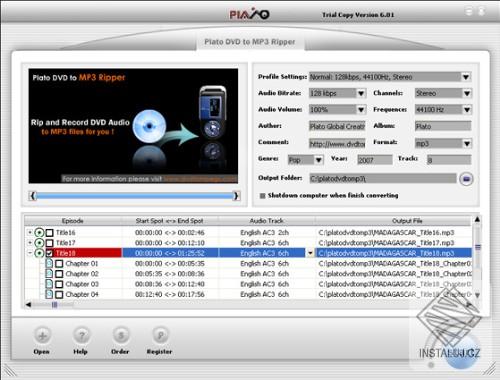Click the green disc icon for Title17

40,243
